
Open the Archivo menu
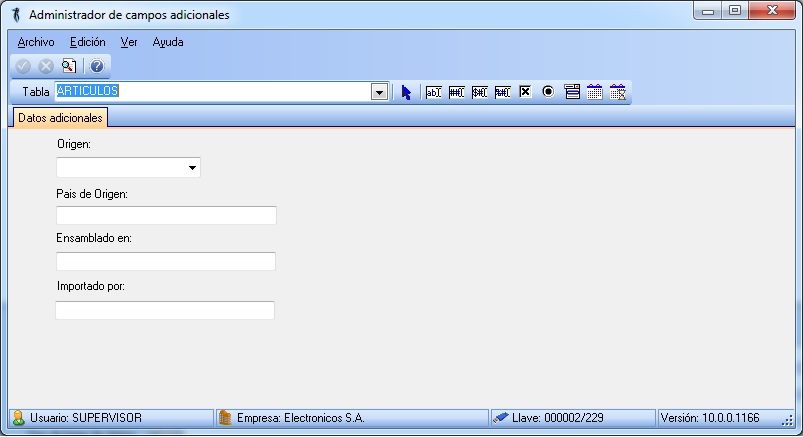(36, 42)
